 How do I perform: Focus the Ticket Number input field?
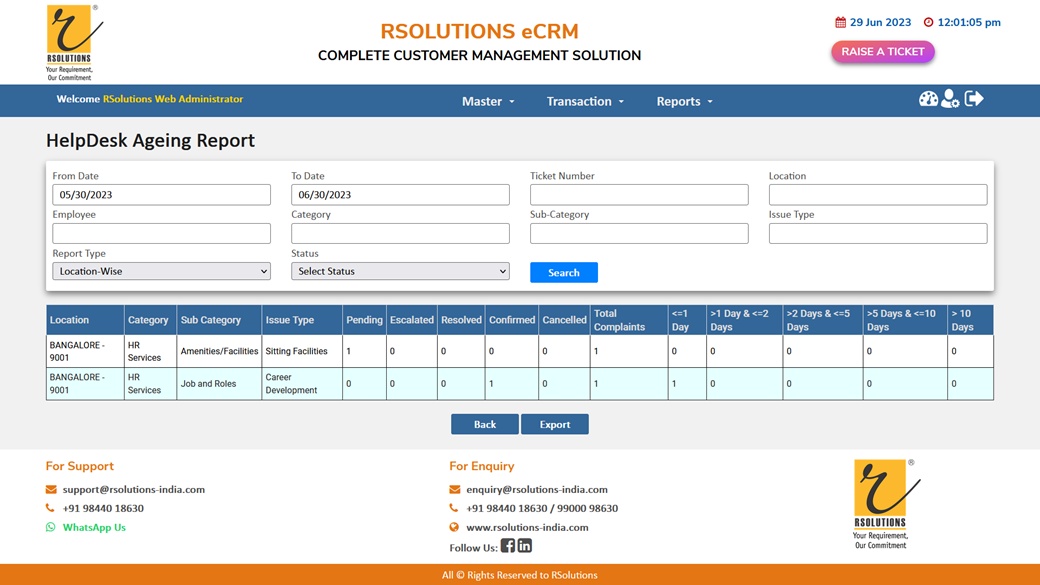(x=639, y=195)
